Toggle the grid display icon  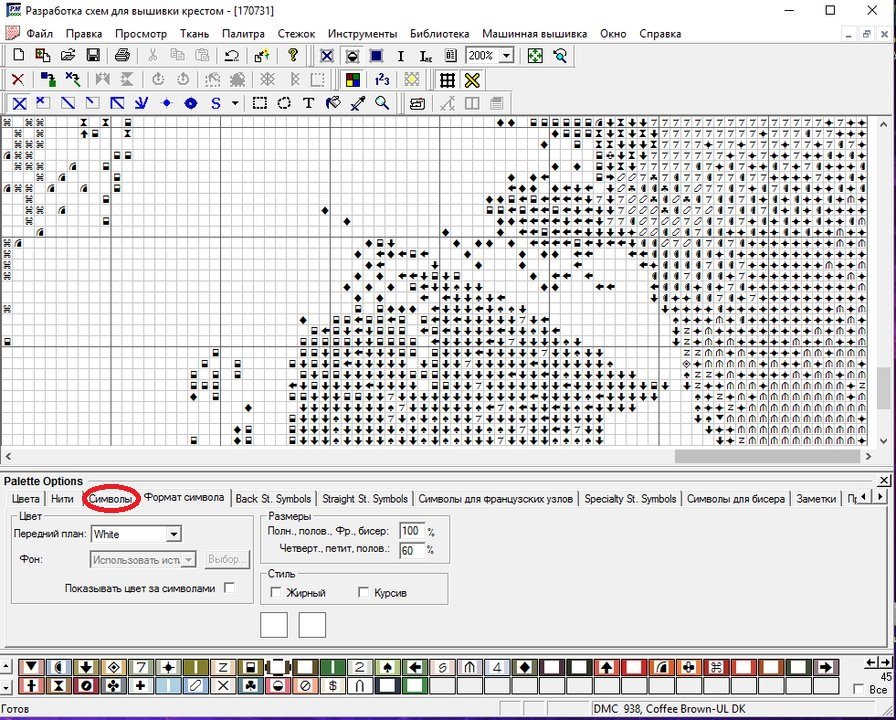point(447,80)
